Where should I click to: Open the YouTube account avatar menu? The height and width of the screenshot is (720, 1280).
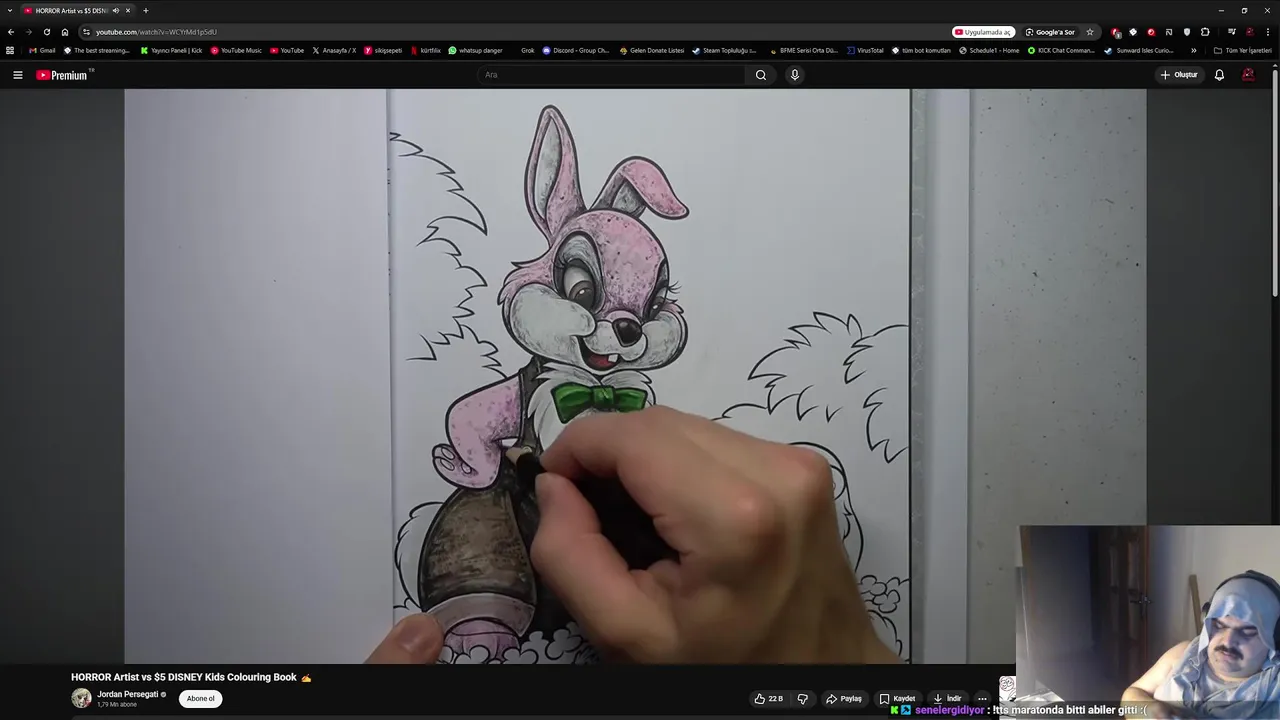click(x=1248, y=75)
